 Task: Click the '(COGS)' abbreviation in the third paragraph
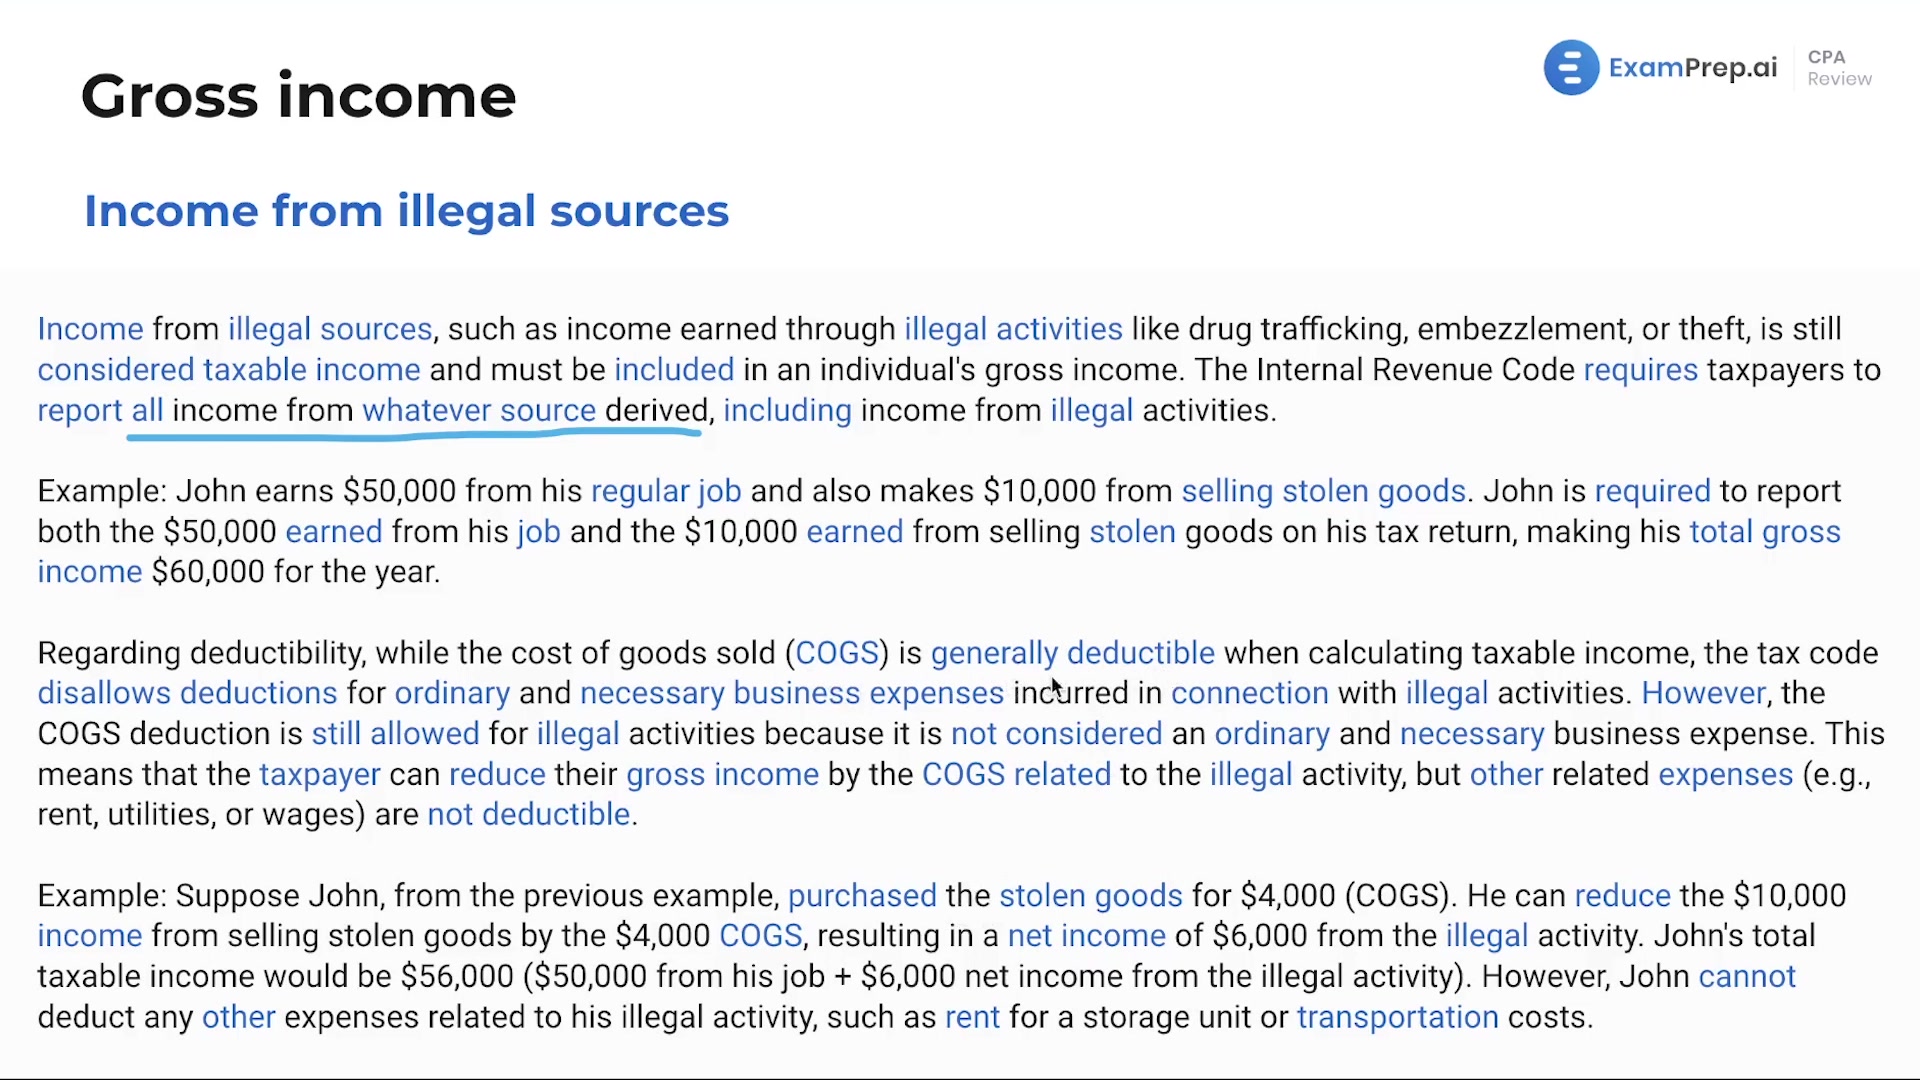tap(837, 653)
